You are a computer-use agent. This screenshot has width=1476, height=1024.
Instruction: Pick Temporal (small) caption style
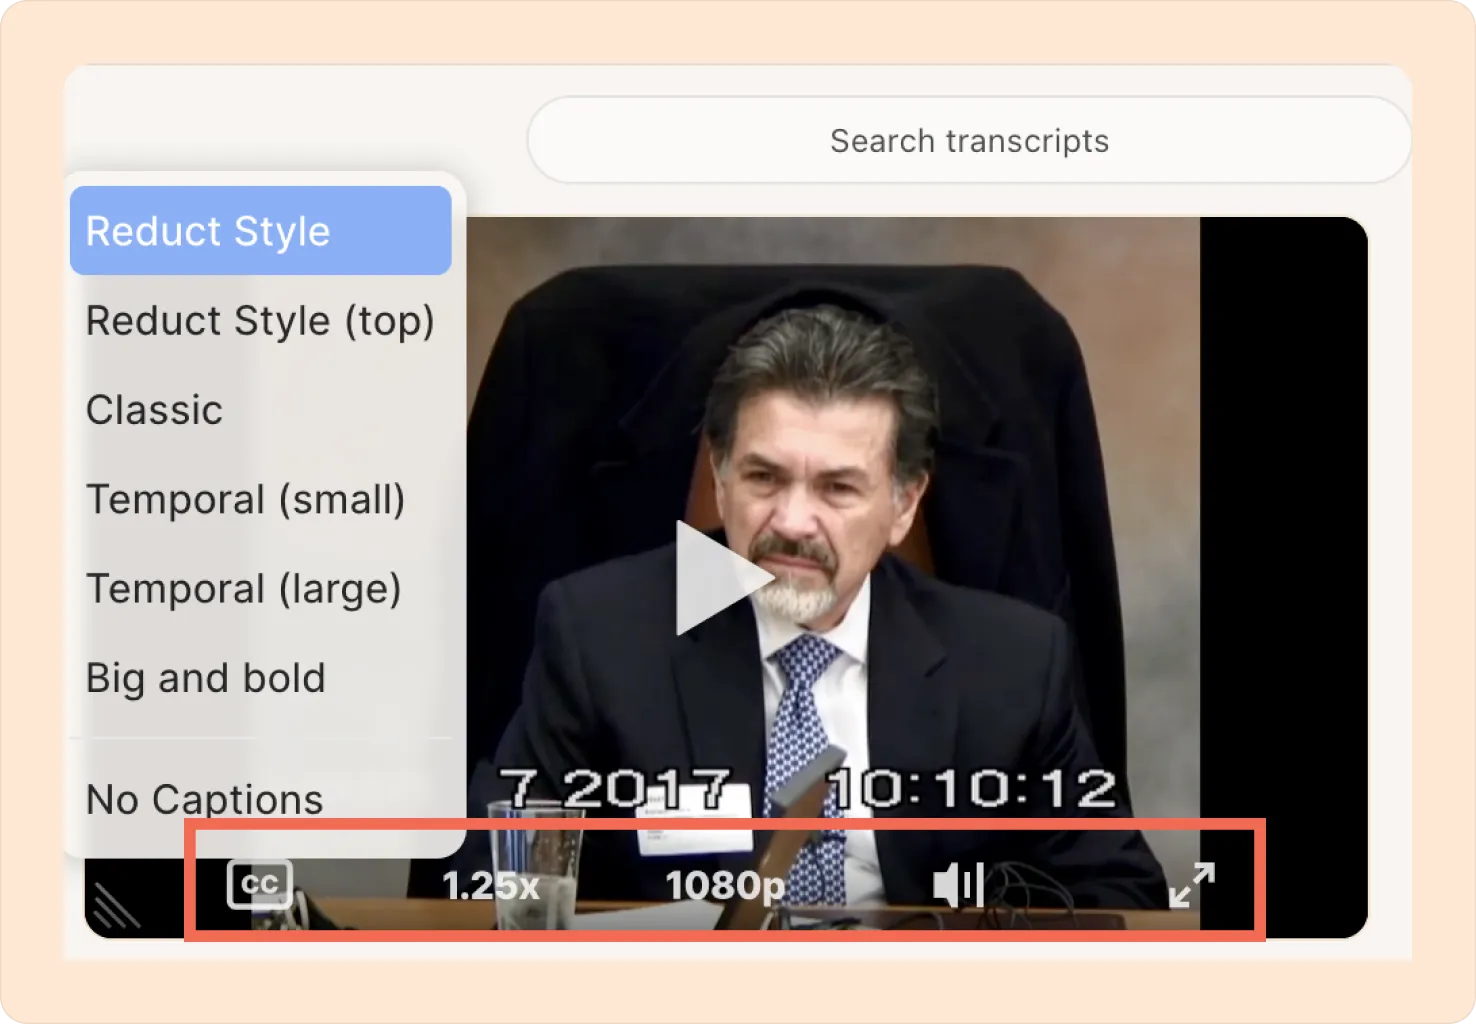(245, 499)
